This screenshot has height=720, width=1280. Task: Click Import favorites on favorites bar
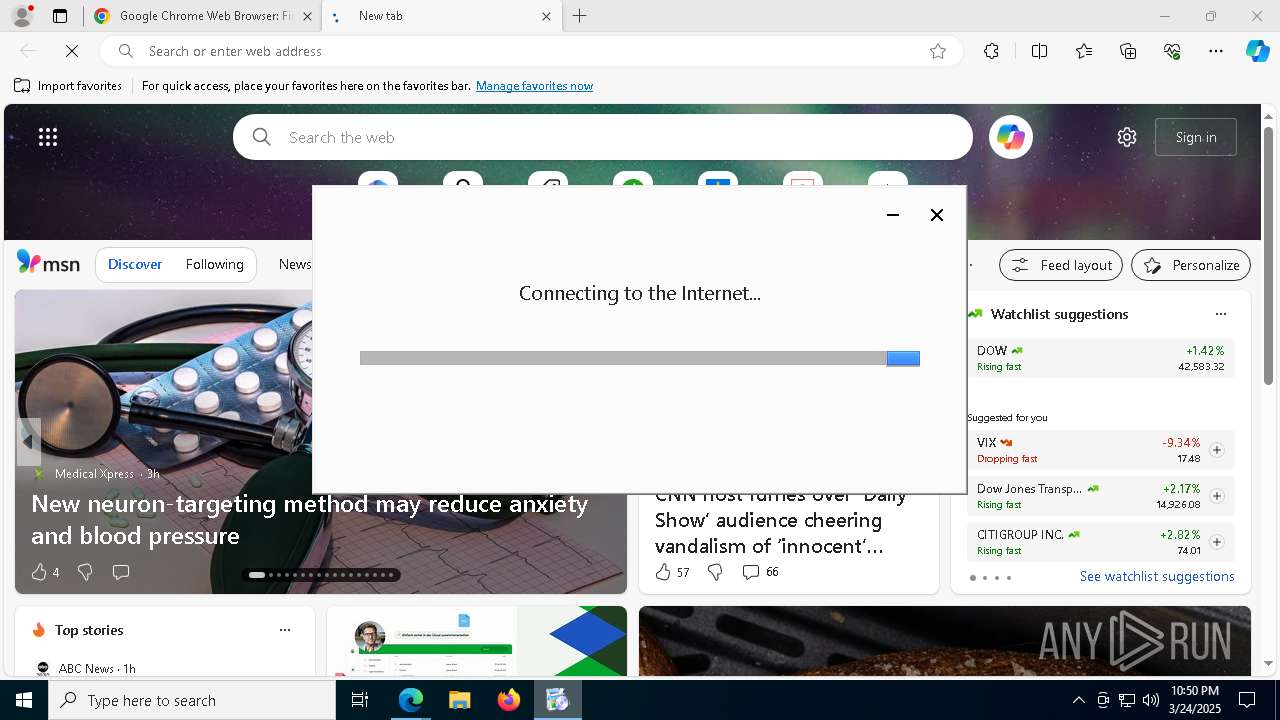pos(68,86)
